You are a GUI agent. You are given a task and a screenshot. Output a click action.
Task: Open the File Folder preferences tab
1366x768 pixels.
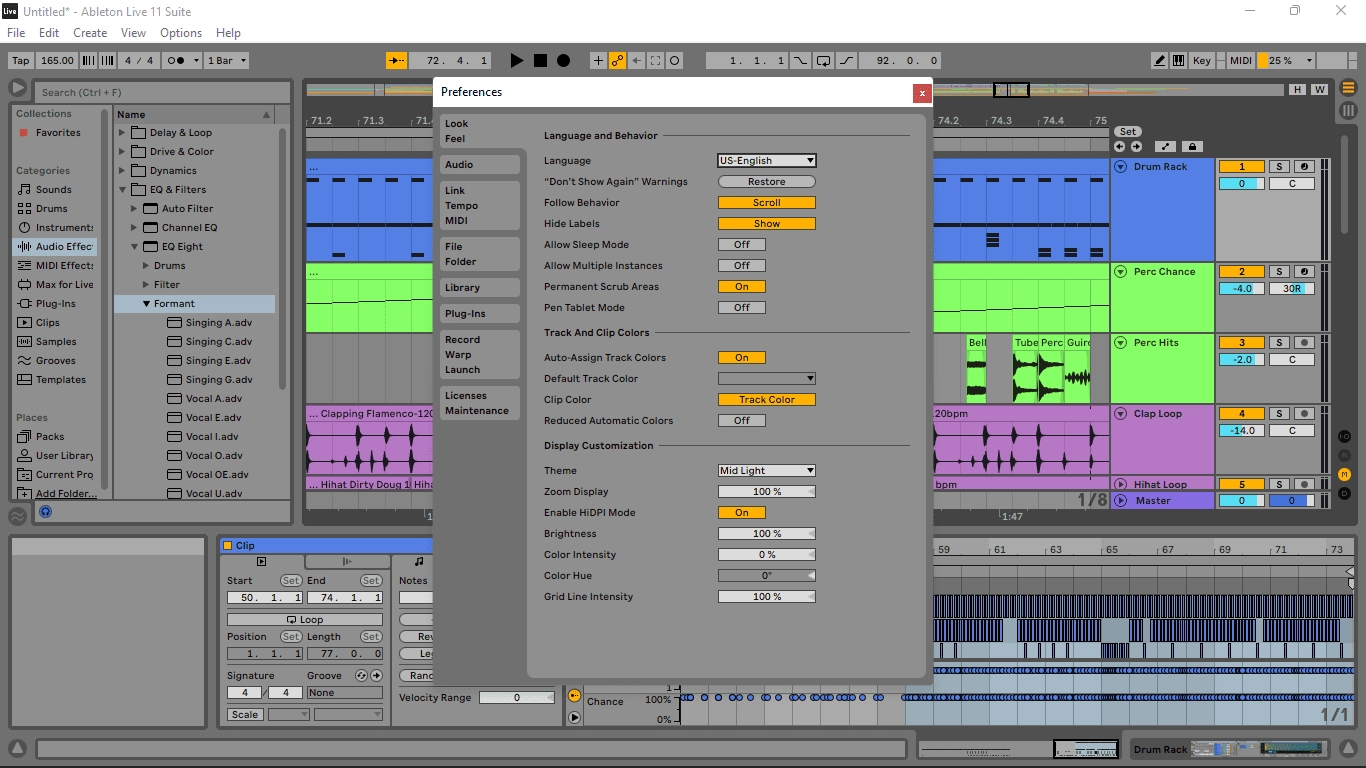click(480, 254)
